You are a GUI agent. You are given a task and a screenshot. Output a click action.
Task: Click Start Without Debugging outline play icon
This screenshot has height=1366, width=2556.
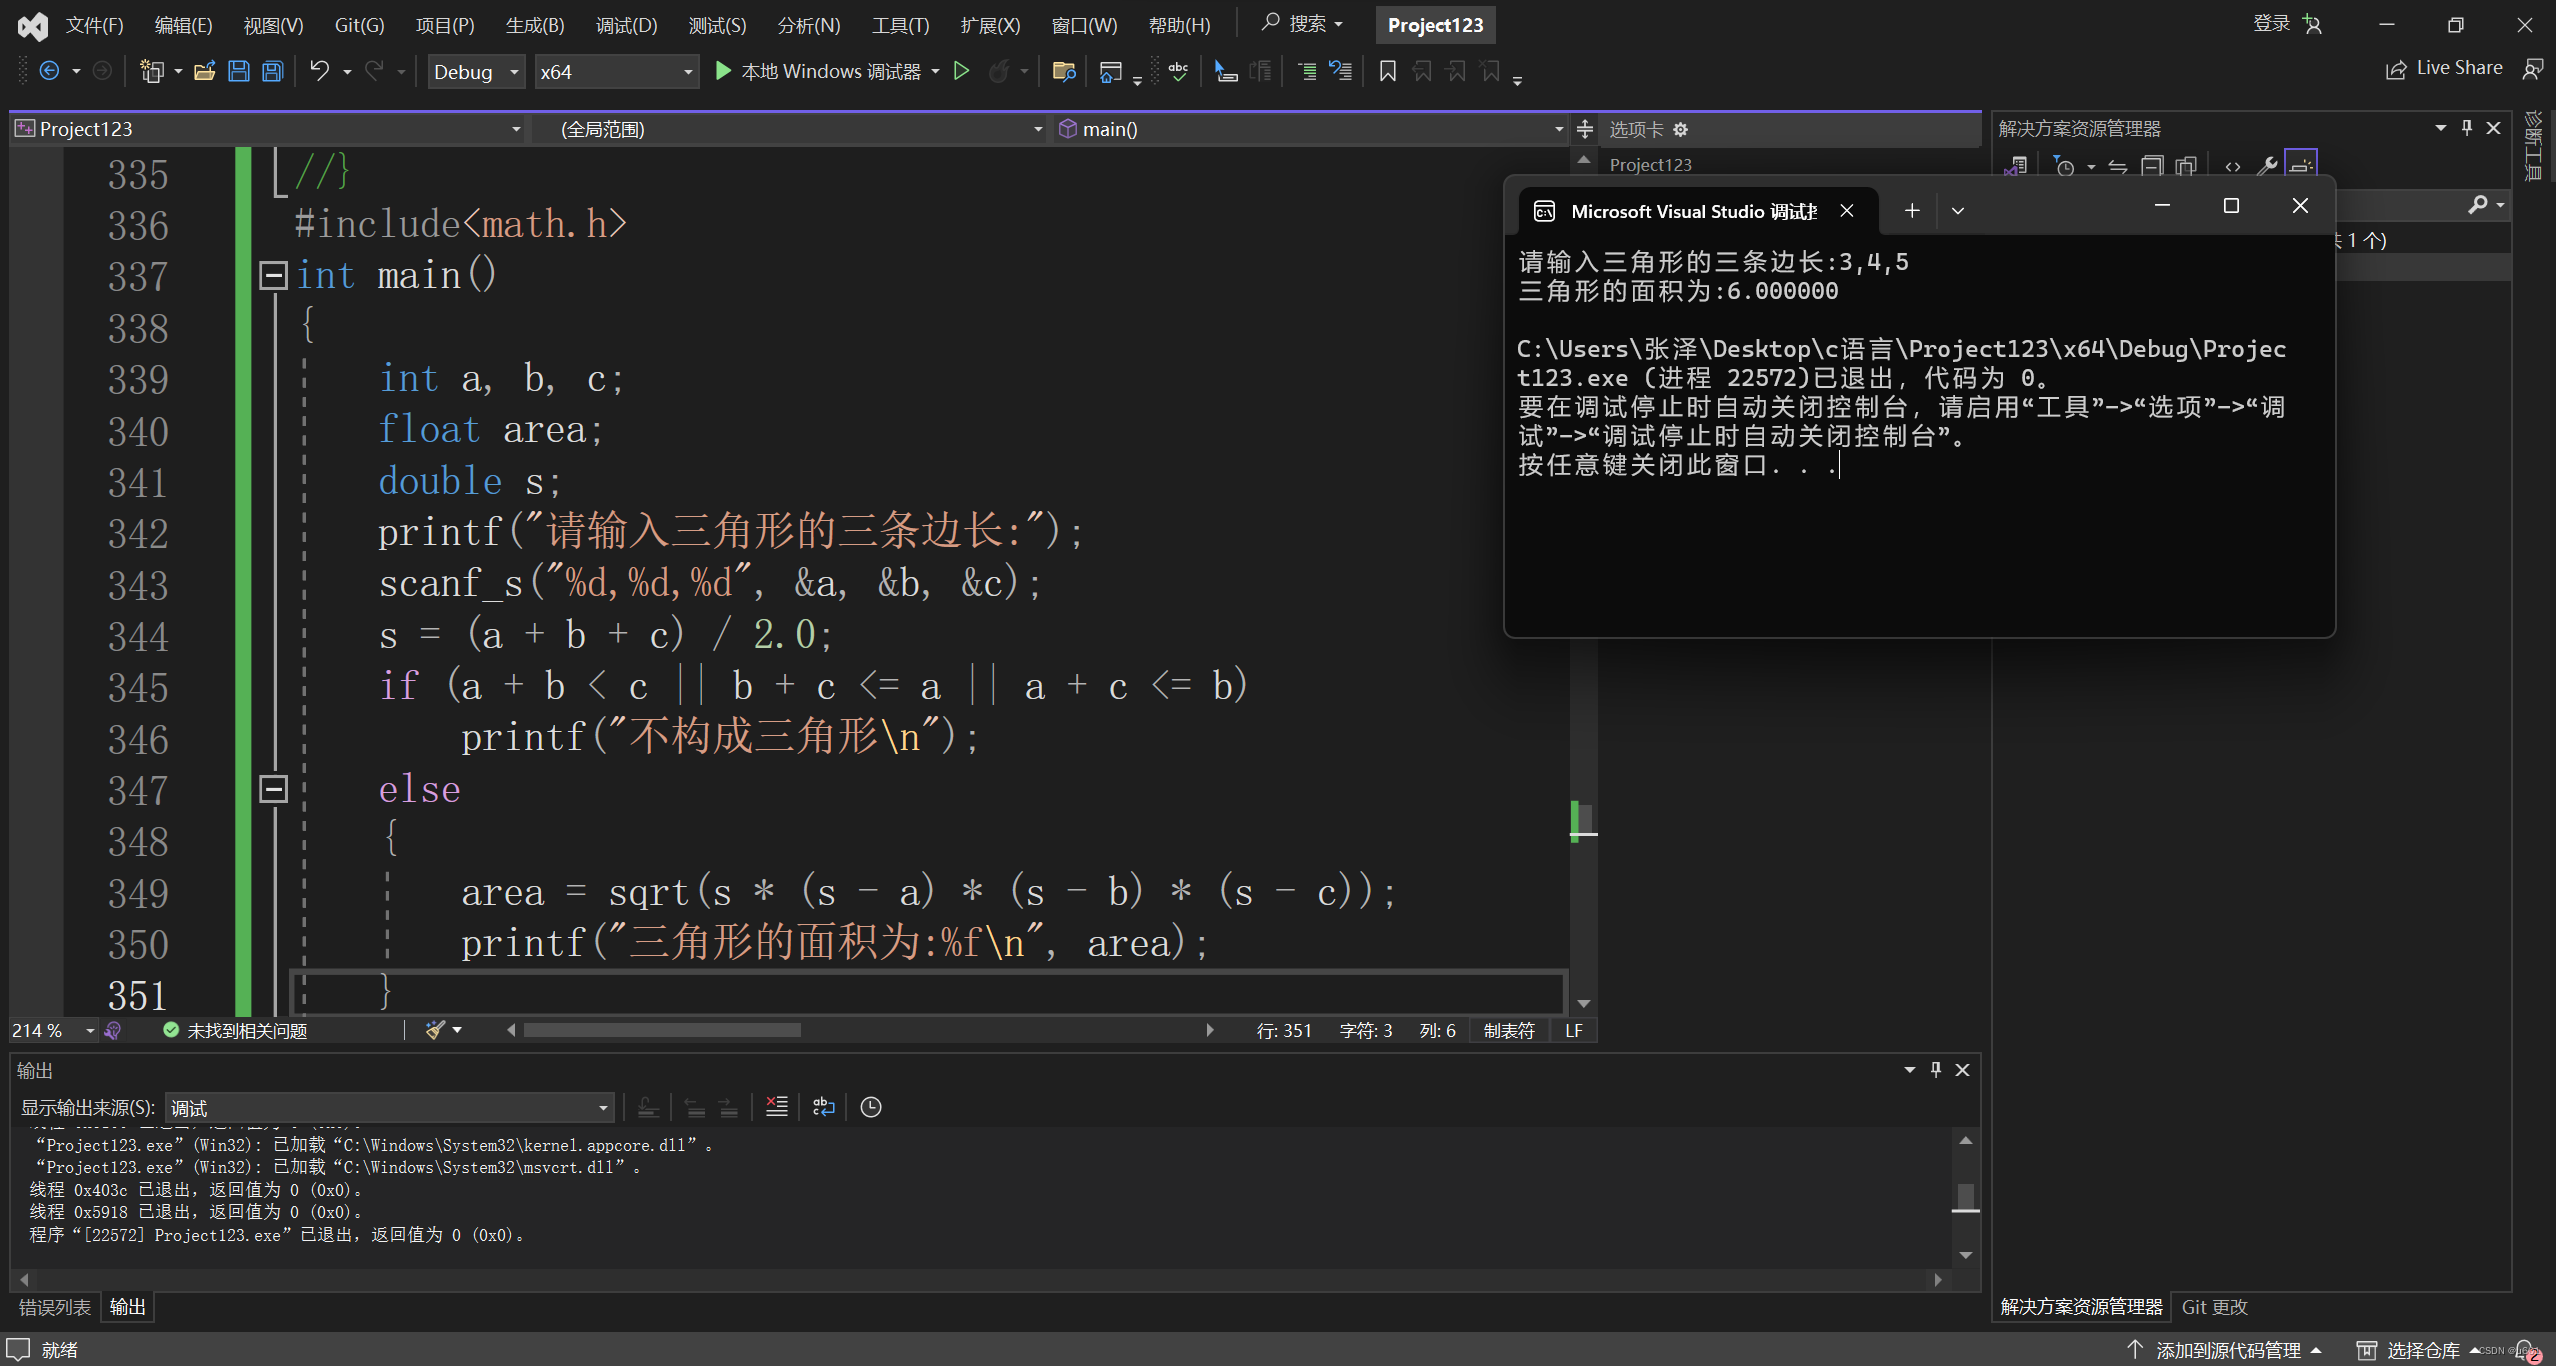click(961, 71)
